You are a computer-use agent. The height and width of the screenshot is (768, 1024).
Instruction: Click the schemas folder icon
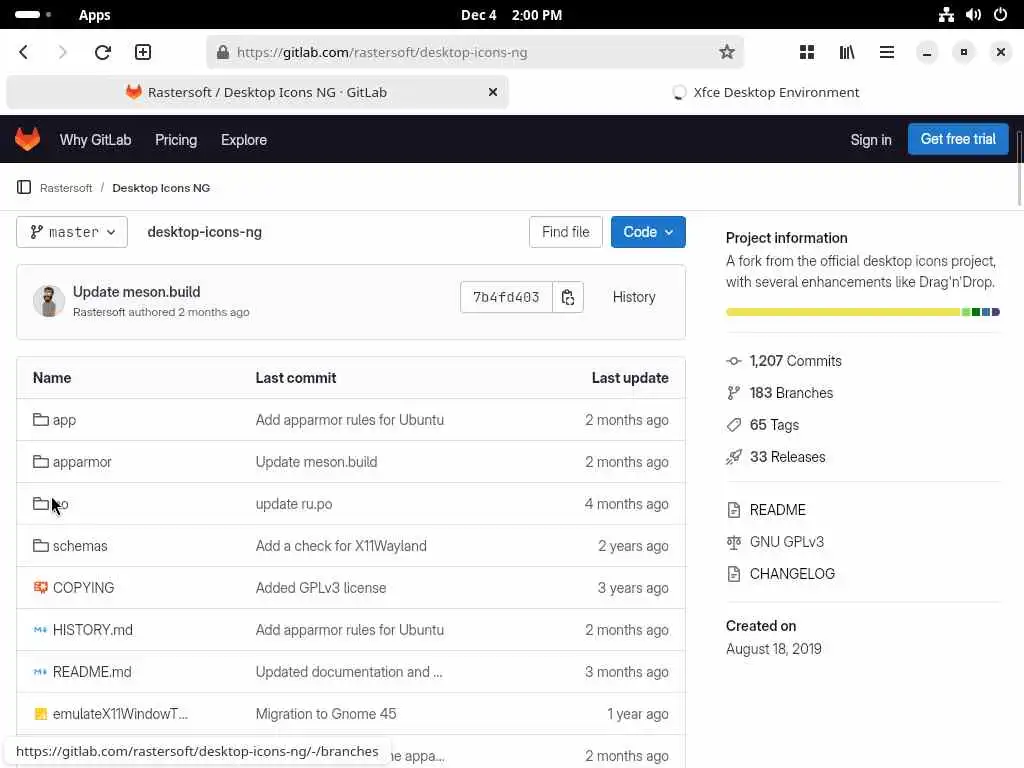(40, 545)
